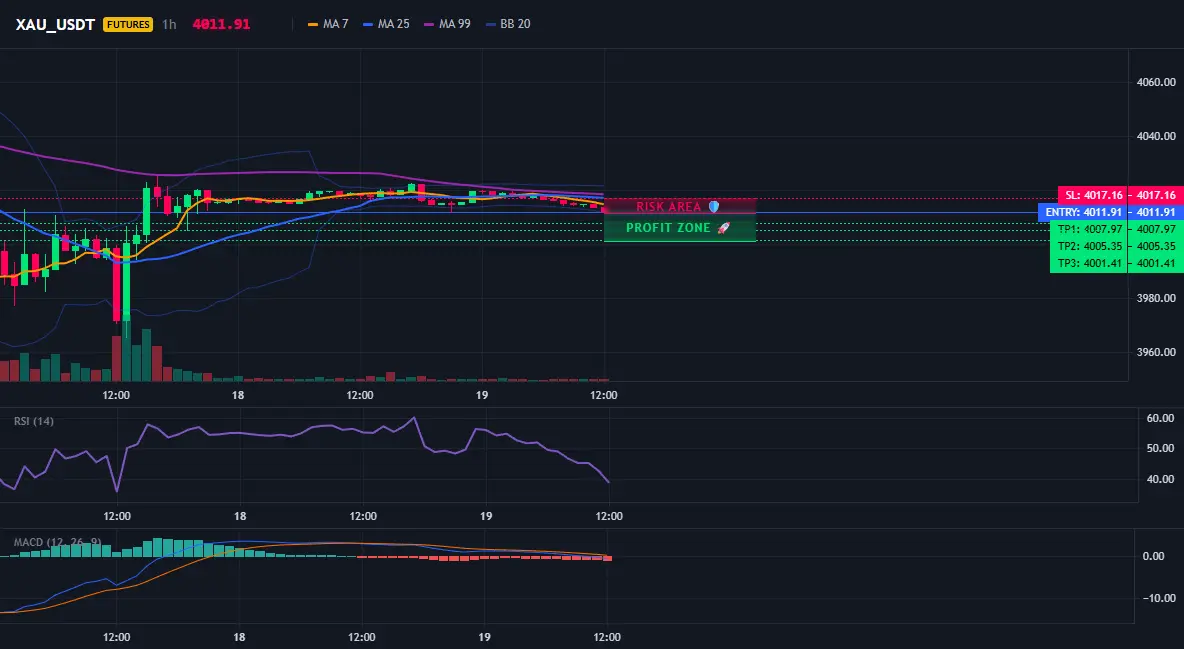Viewport: 1184px width, 649px height.
Task: Select the SL: 4017.16 price tag
Action: (1092, 195)
